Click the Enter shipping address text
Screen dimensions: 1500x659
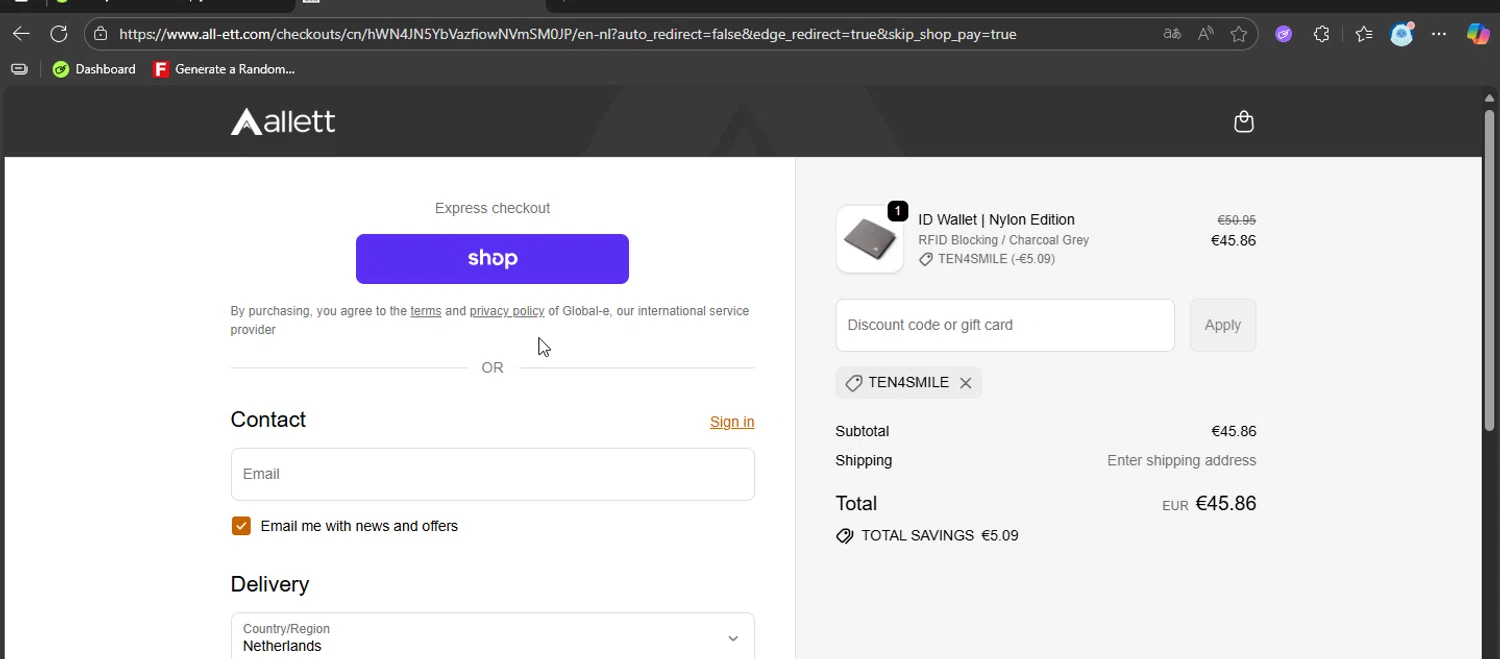pyautogui.click(x=1181, y=461)
